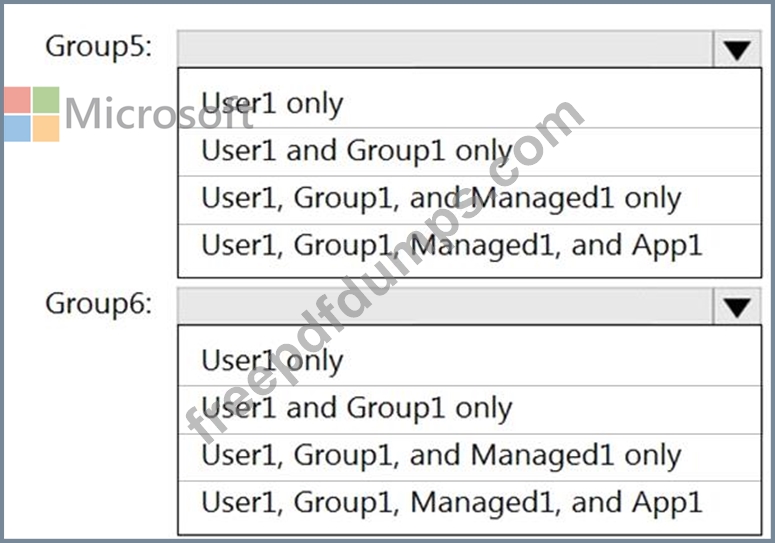The image size is (775, 543).
Task: Select "User1, Group1, Managed1, and App1" for Group6
Action: tap(452, 502)
